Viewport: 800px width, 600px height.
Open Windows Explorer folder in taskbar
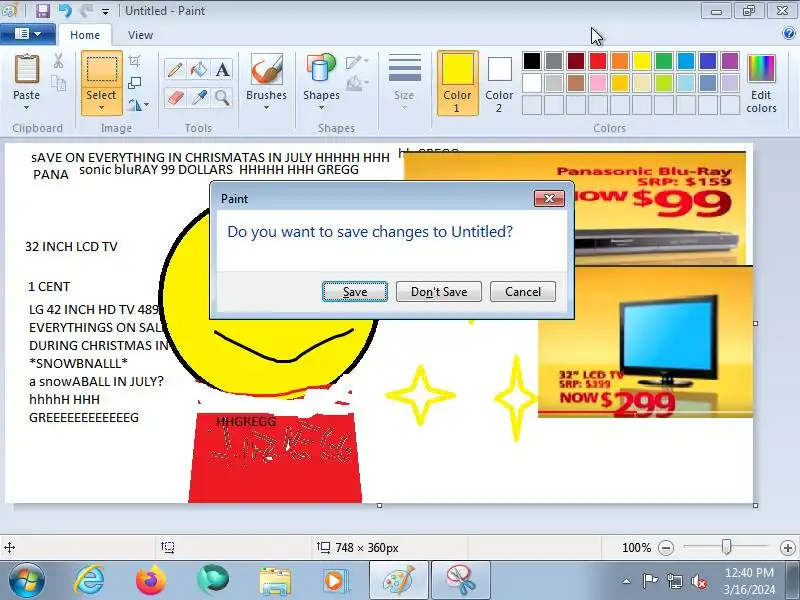pyautogui.click(x=274, y=580)
